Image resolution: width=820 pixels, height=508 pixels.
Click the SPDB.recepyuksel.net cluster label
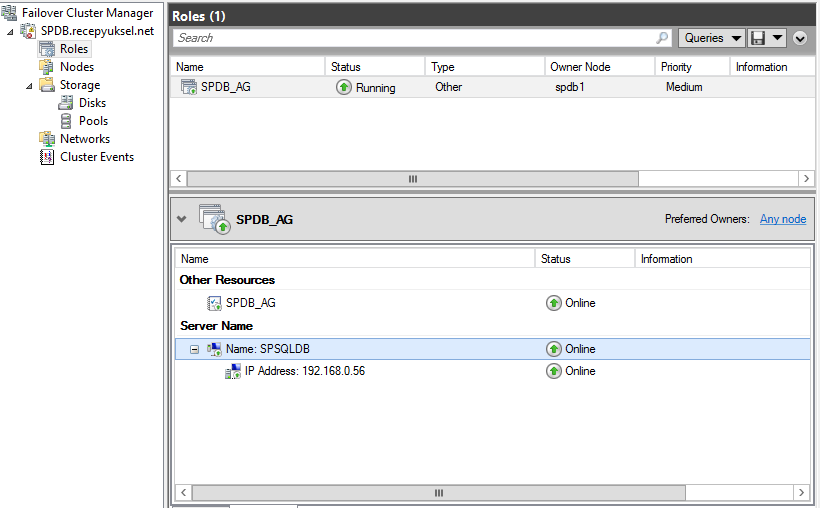click(97, 31)
